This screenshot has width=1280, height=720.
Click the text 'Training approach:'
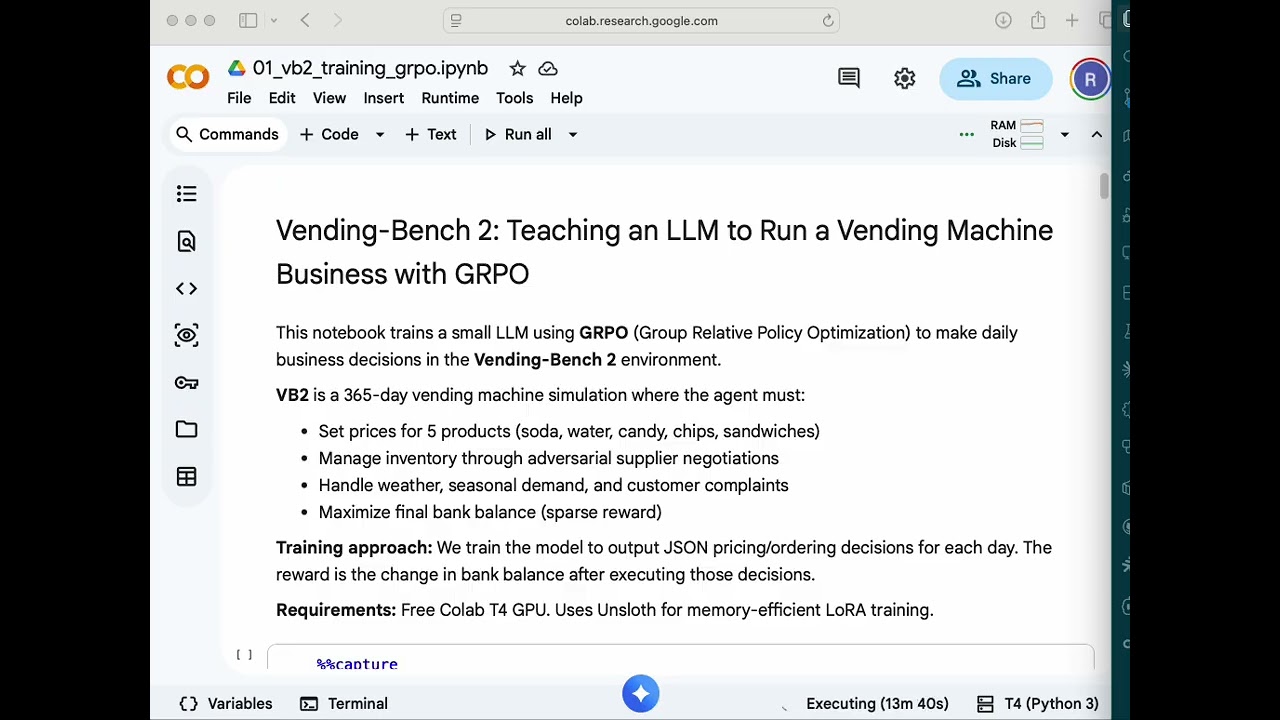coord(354,548)
